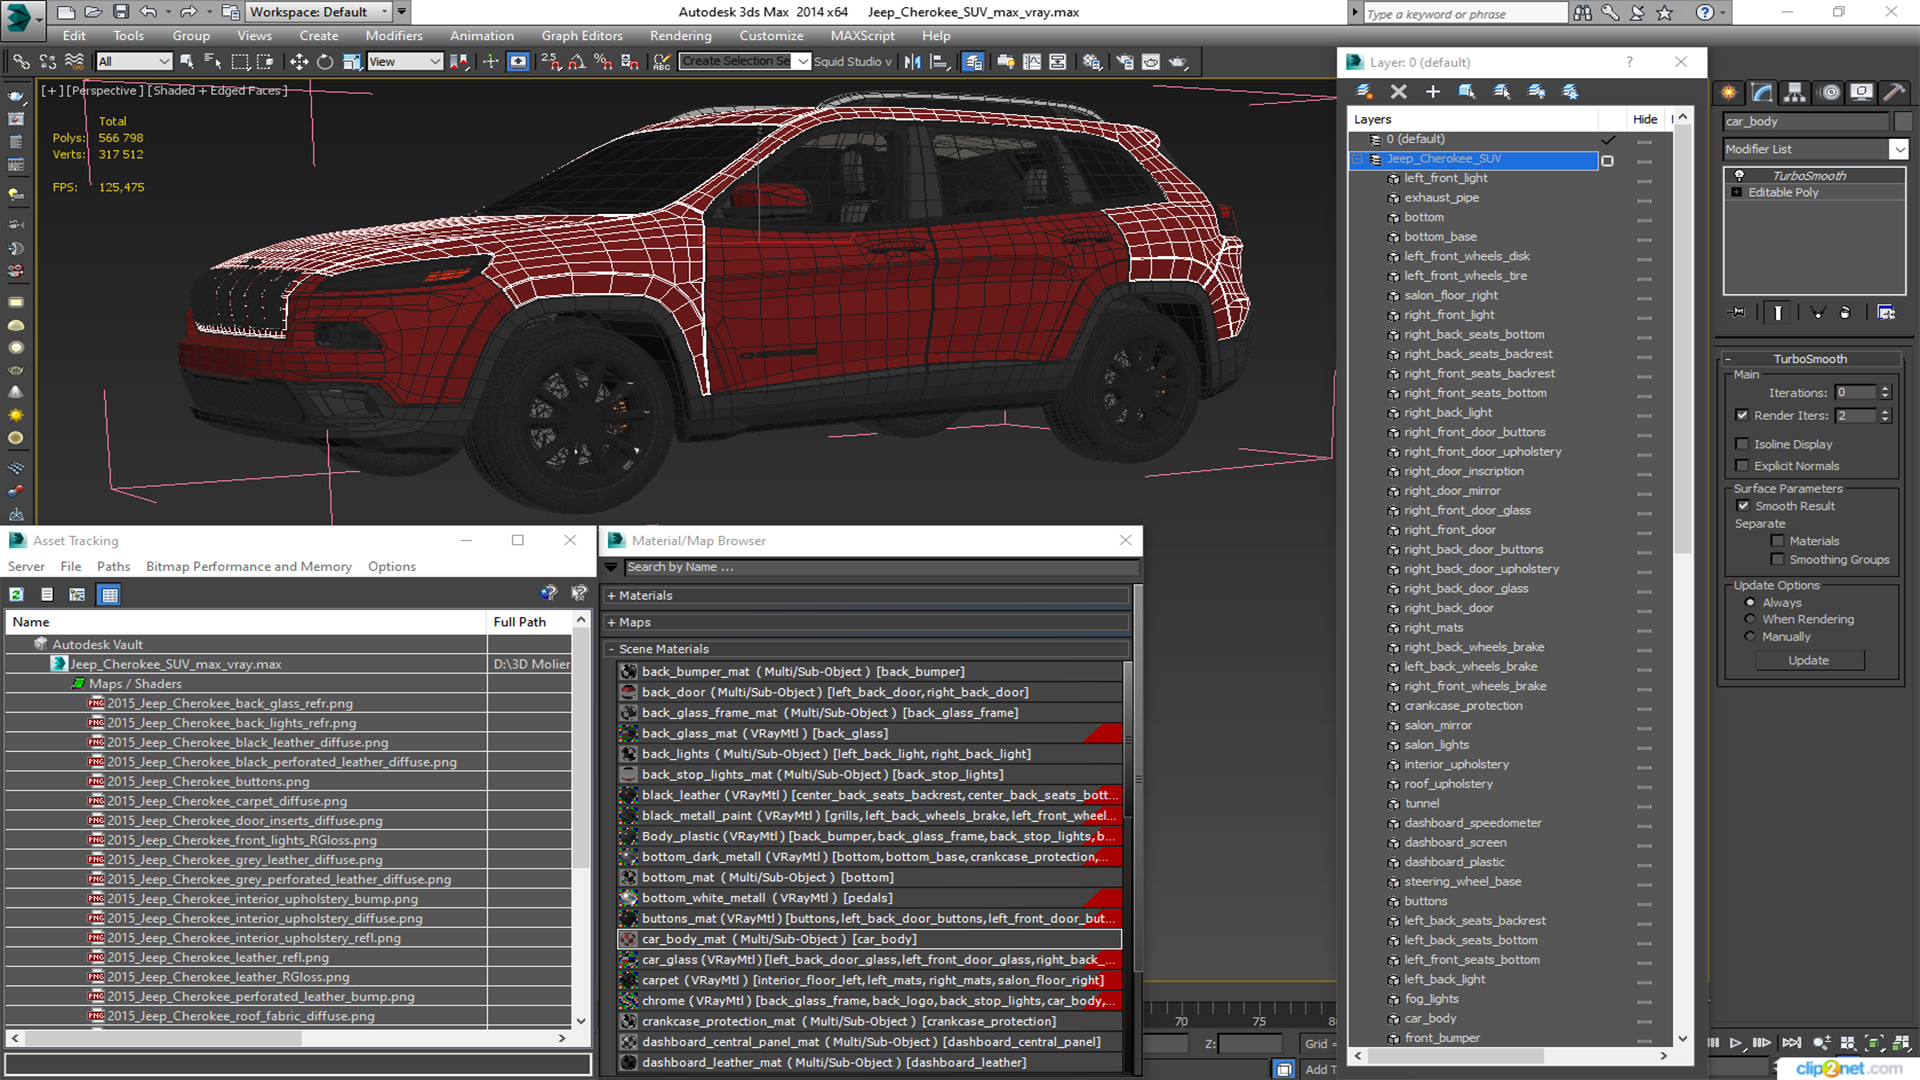
Task: Click the car_body object color swatch
Action: 1903,122
